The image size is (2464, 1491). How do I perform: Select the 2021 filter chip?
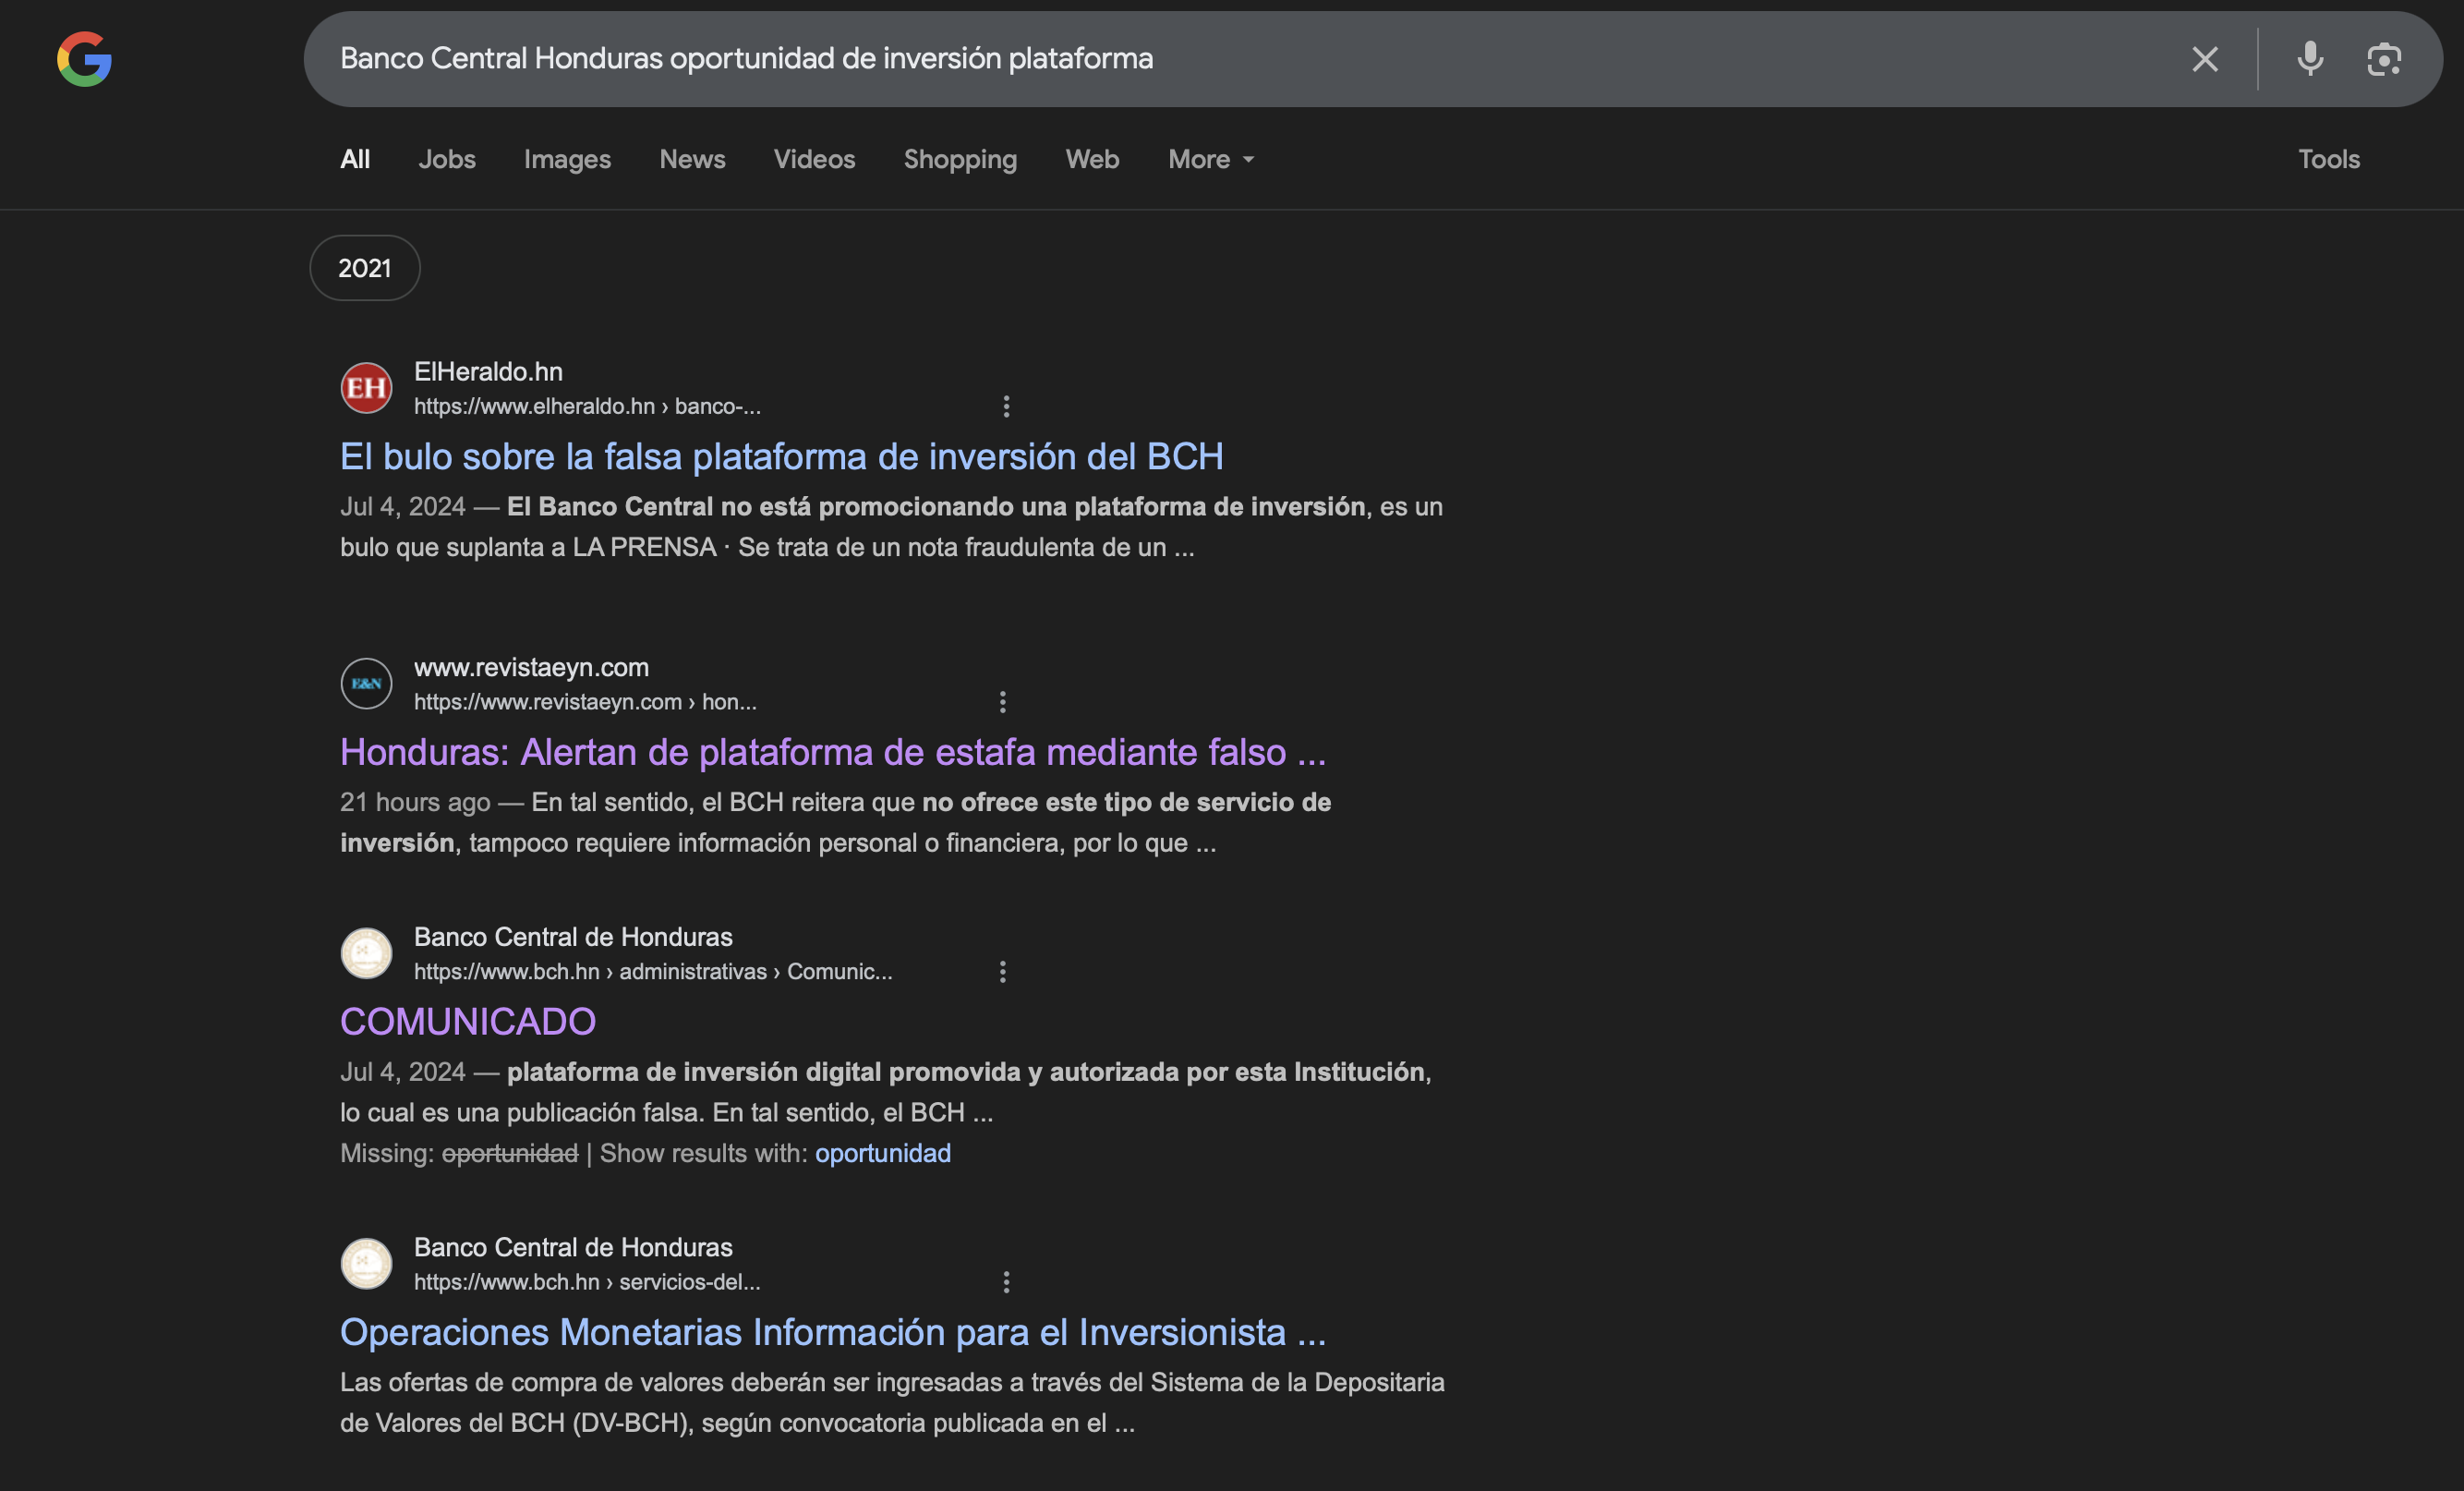tap(365, 268)
